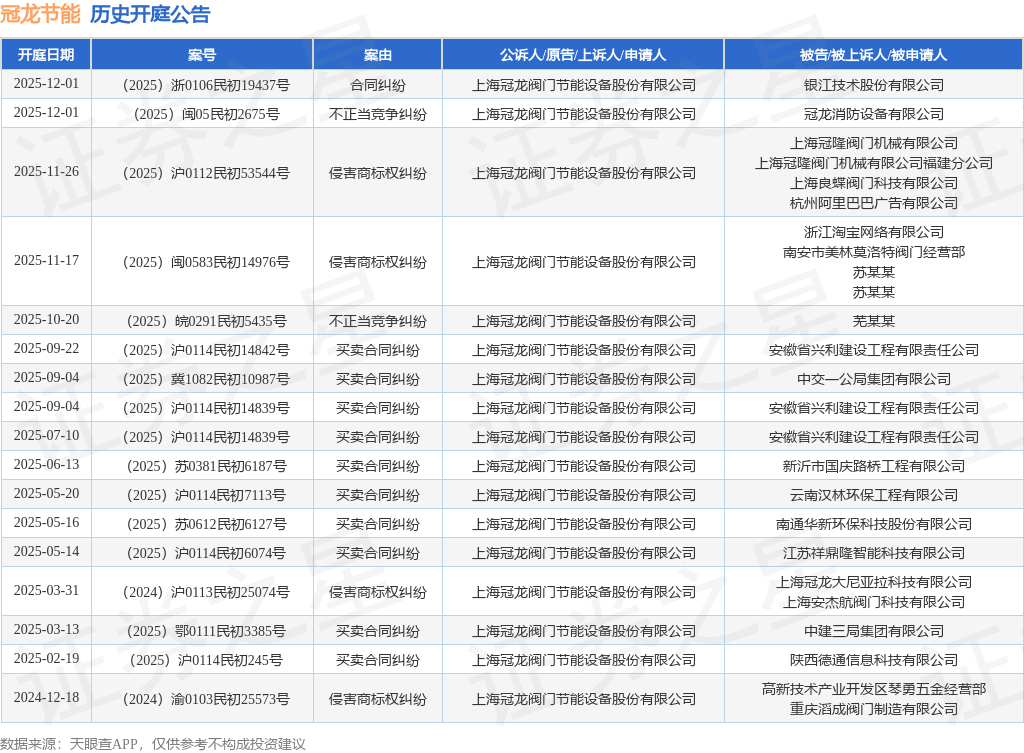Click the date 2025-06-13
Image resolution: width=1024 pixels, height=753 pixels.
coord(46,465)
